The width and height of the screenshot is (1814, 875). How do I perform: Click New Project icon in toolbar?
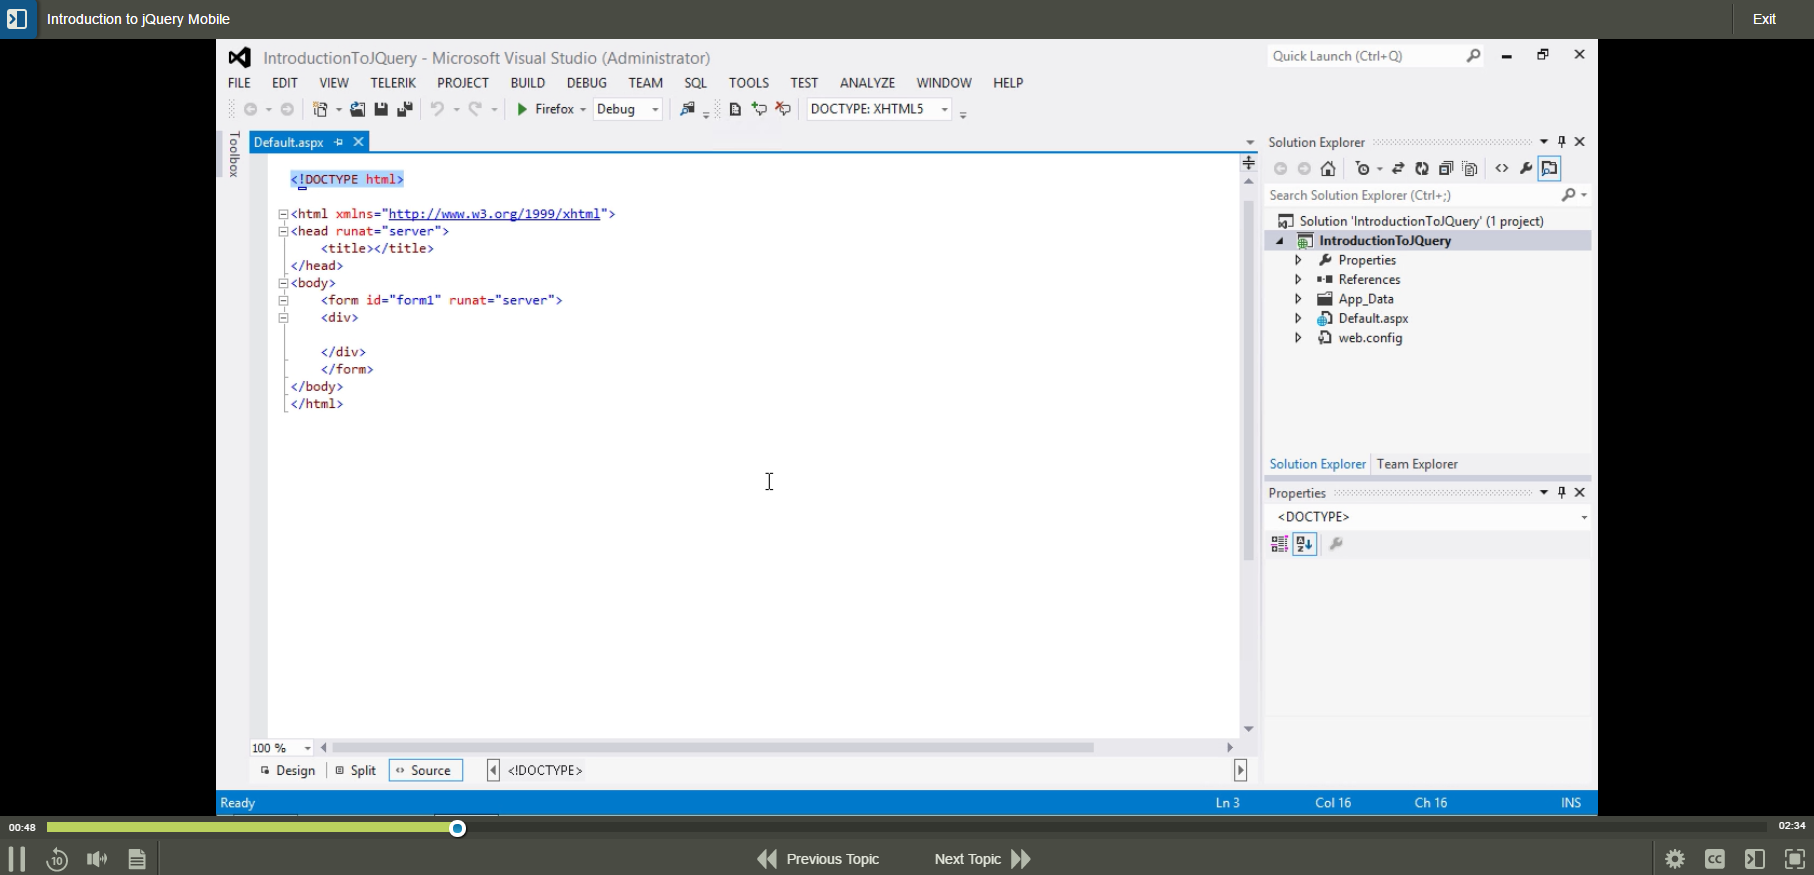pyautogui.click(x=321, y=109)
